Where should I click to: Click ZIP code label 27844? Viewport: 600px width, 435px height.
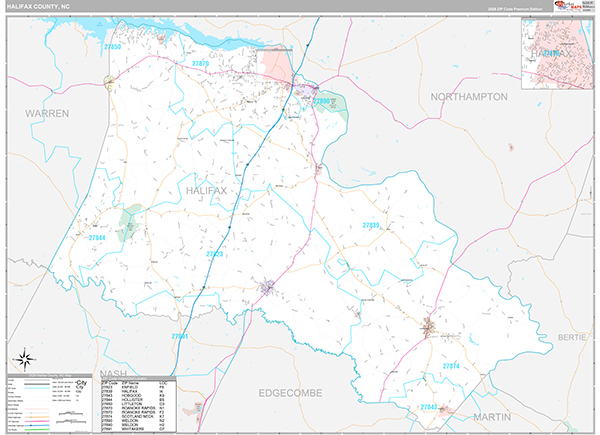coord(97,238)
